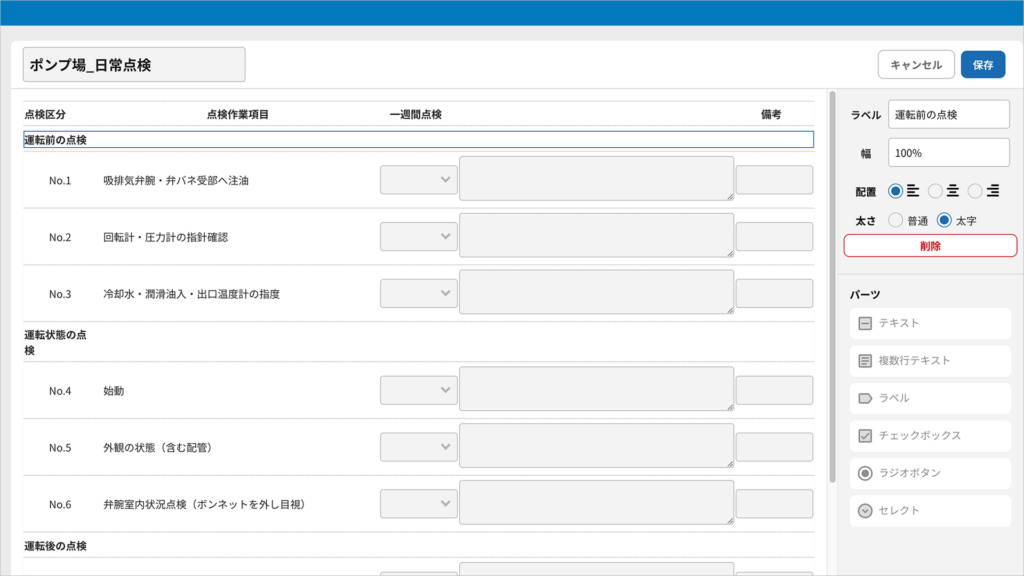Open the dropdown in the No.4 row
1024x576 pixels.
point(419,390)
